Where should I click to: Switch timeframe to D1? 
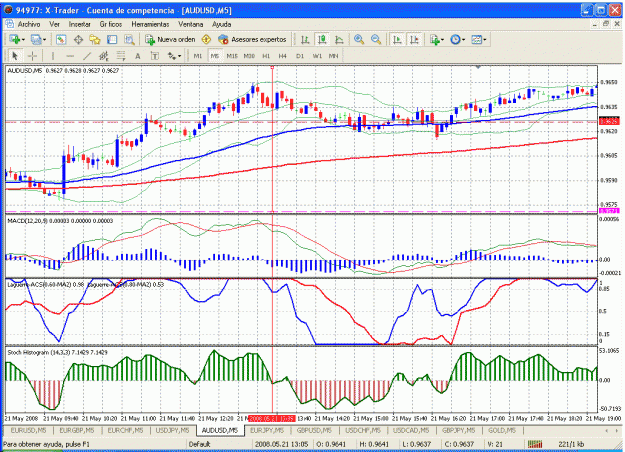[x=300, y=56]
